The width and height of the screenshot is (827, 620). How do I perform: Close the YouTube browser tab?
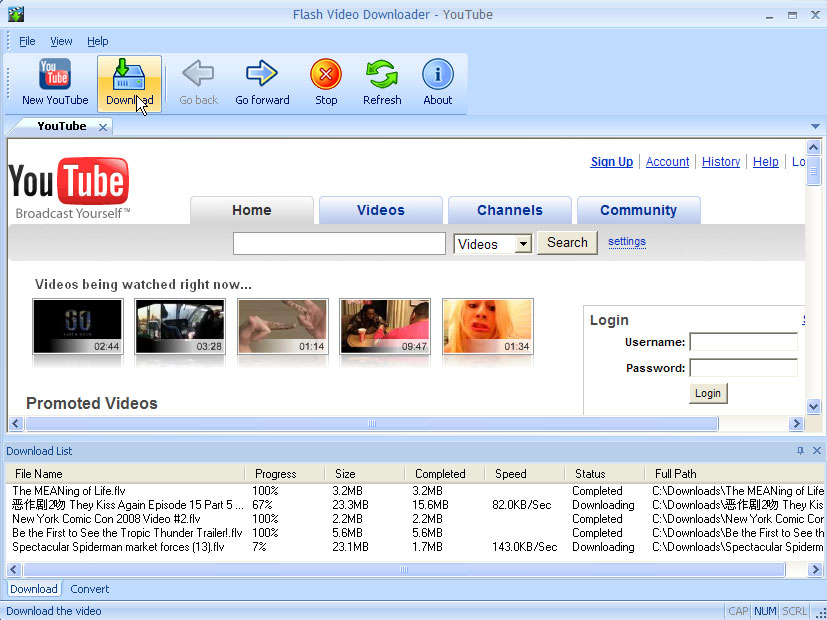pyautogui.click(x=103, y=127)
